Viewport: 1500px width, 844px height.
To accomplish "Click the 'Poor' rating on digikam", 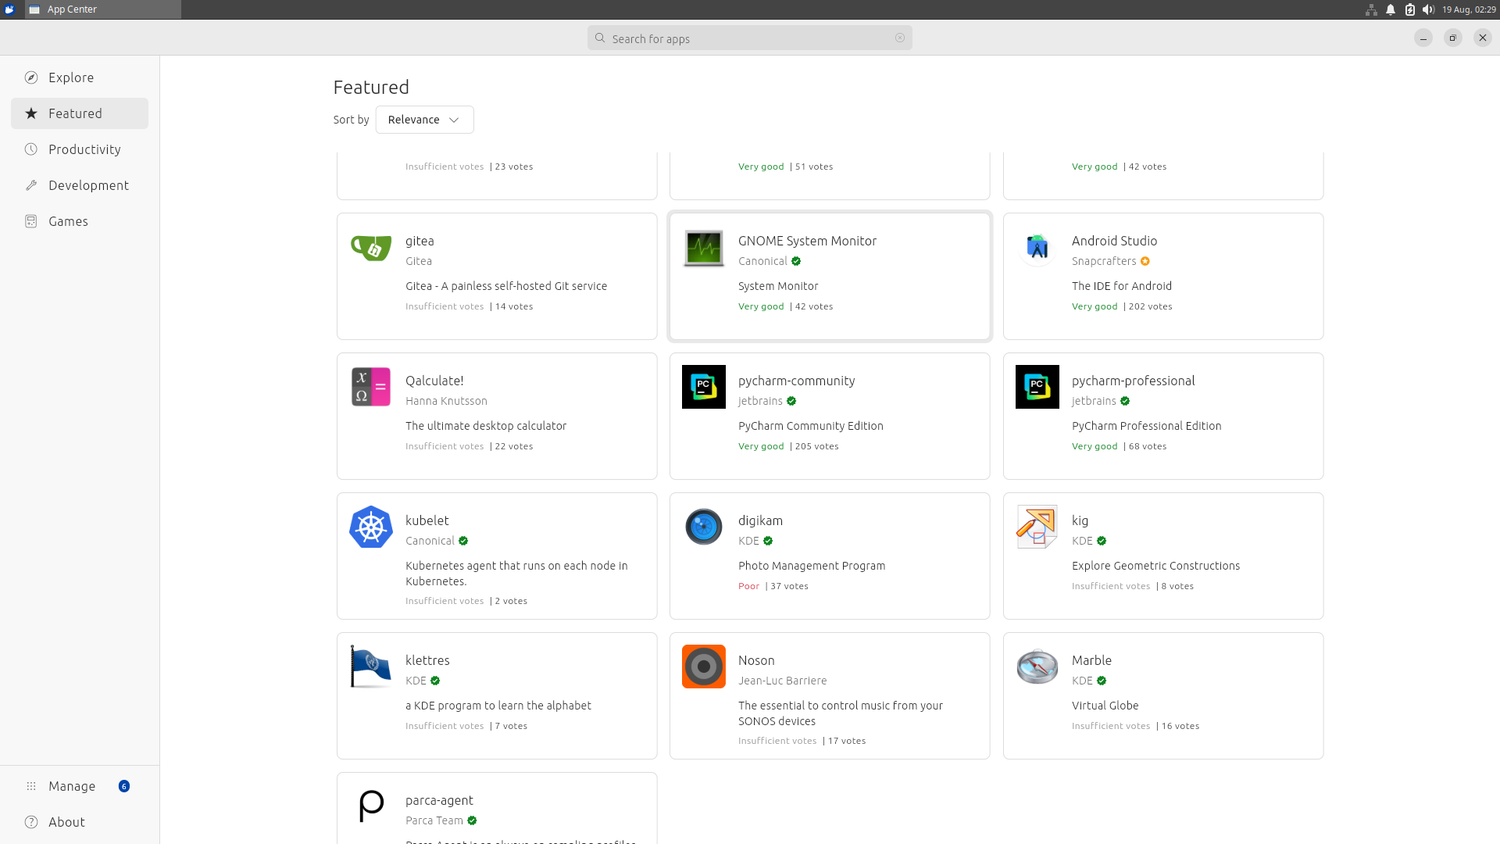I will coord(749,586).
